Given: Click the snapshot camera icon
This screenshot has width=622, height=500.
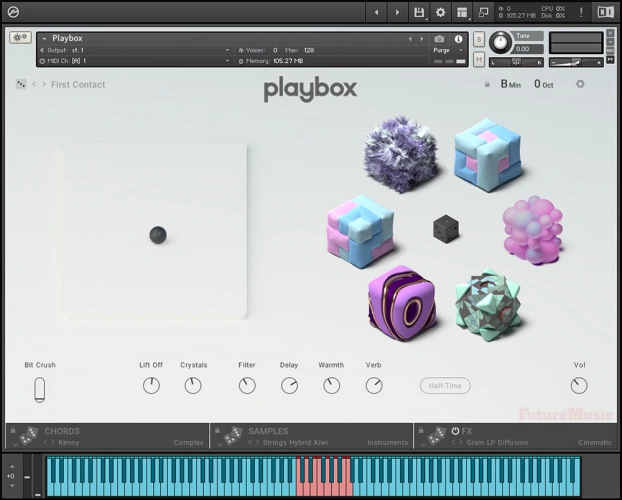Looking at the screenshot, I should (439, 39).
